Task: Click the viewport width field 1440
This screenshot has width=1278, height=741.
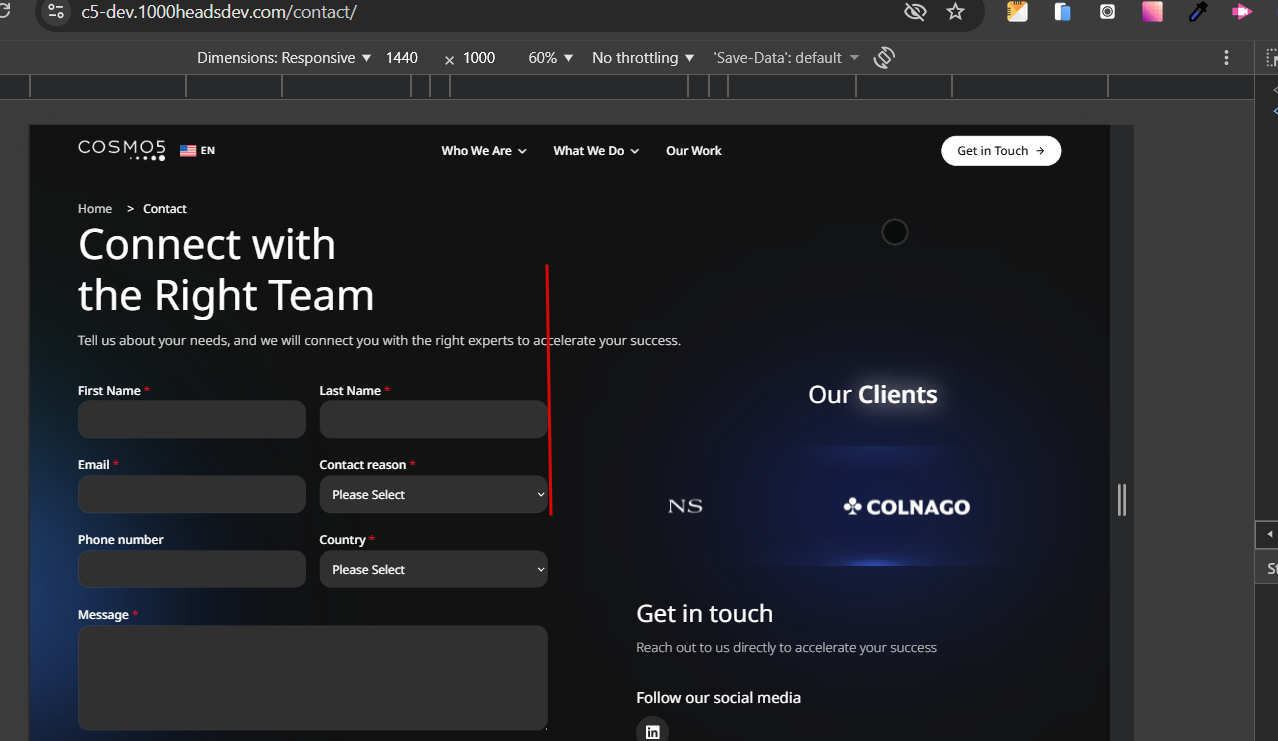Action: (403, 58)
